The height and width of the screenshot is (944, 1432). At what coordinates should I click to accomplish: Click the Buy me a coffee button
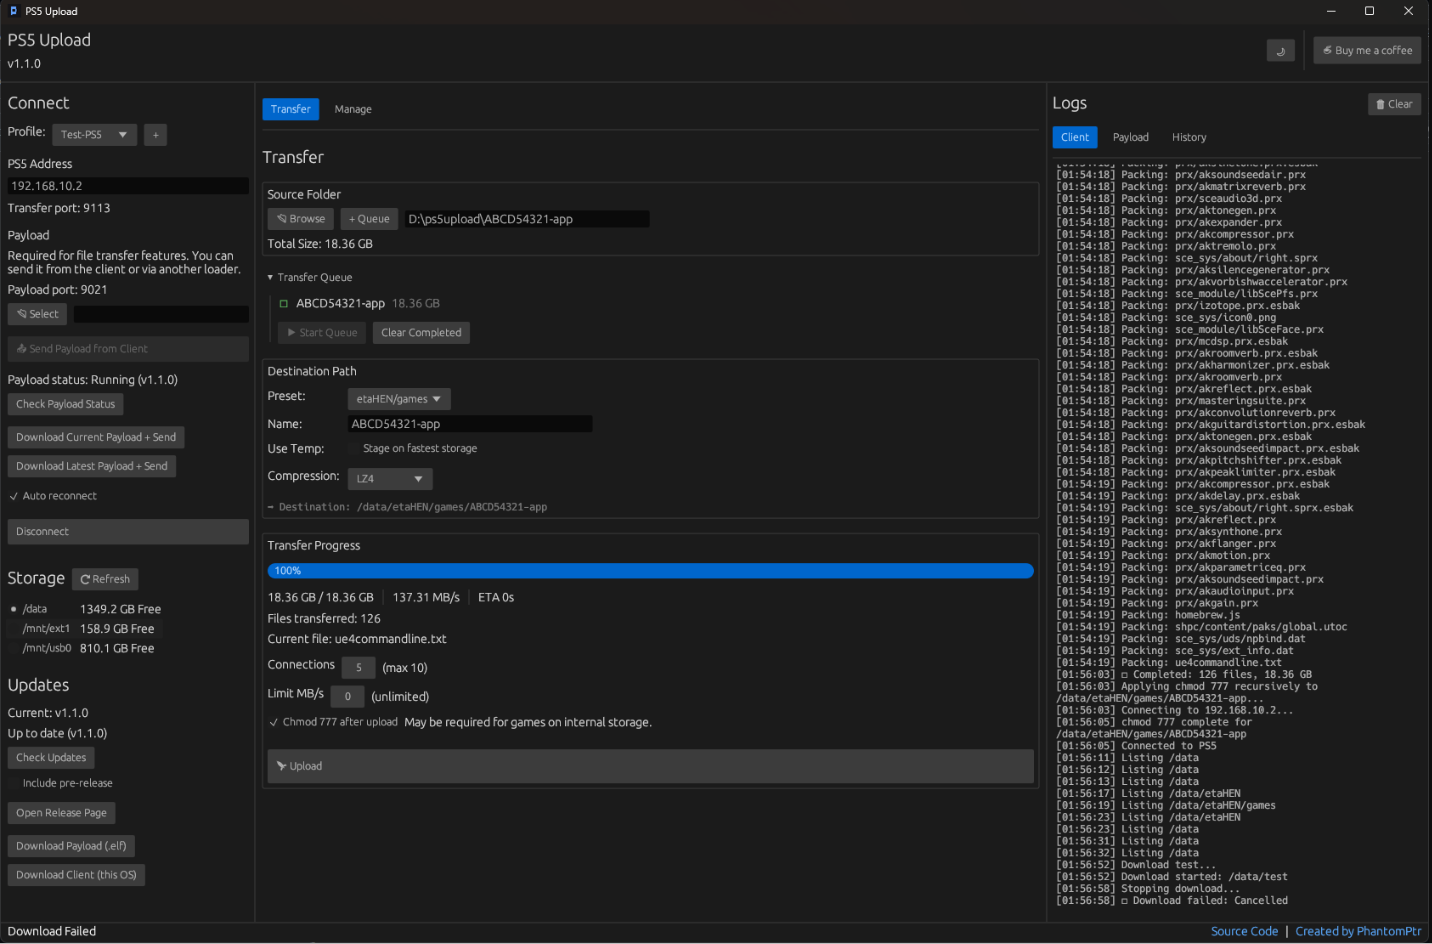click(x=1367, y=51)
